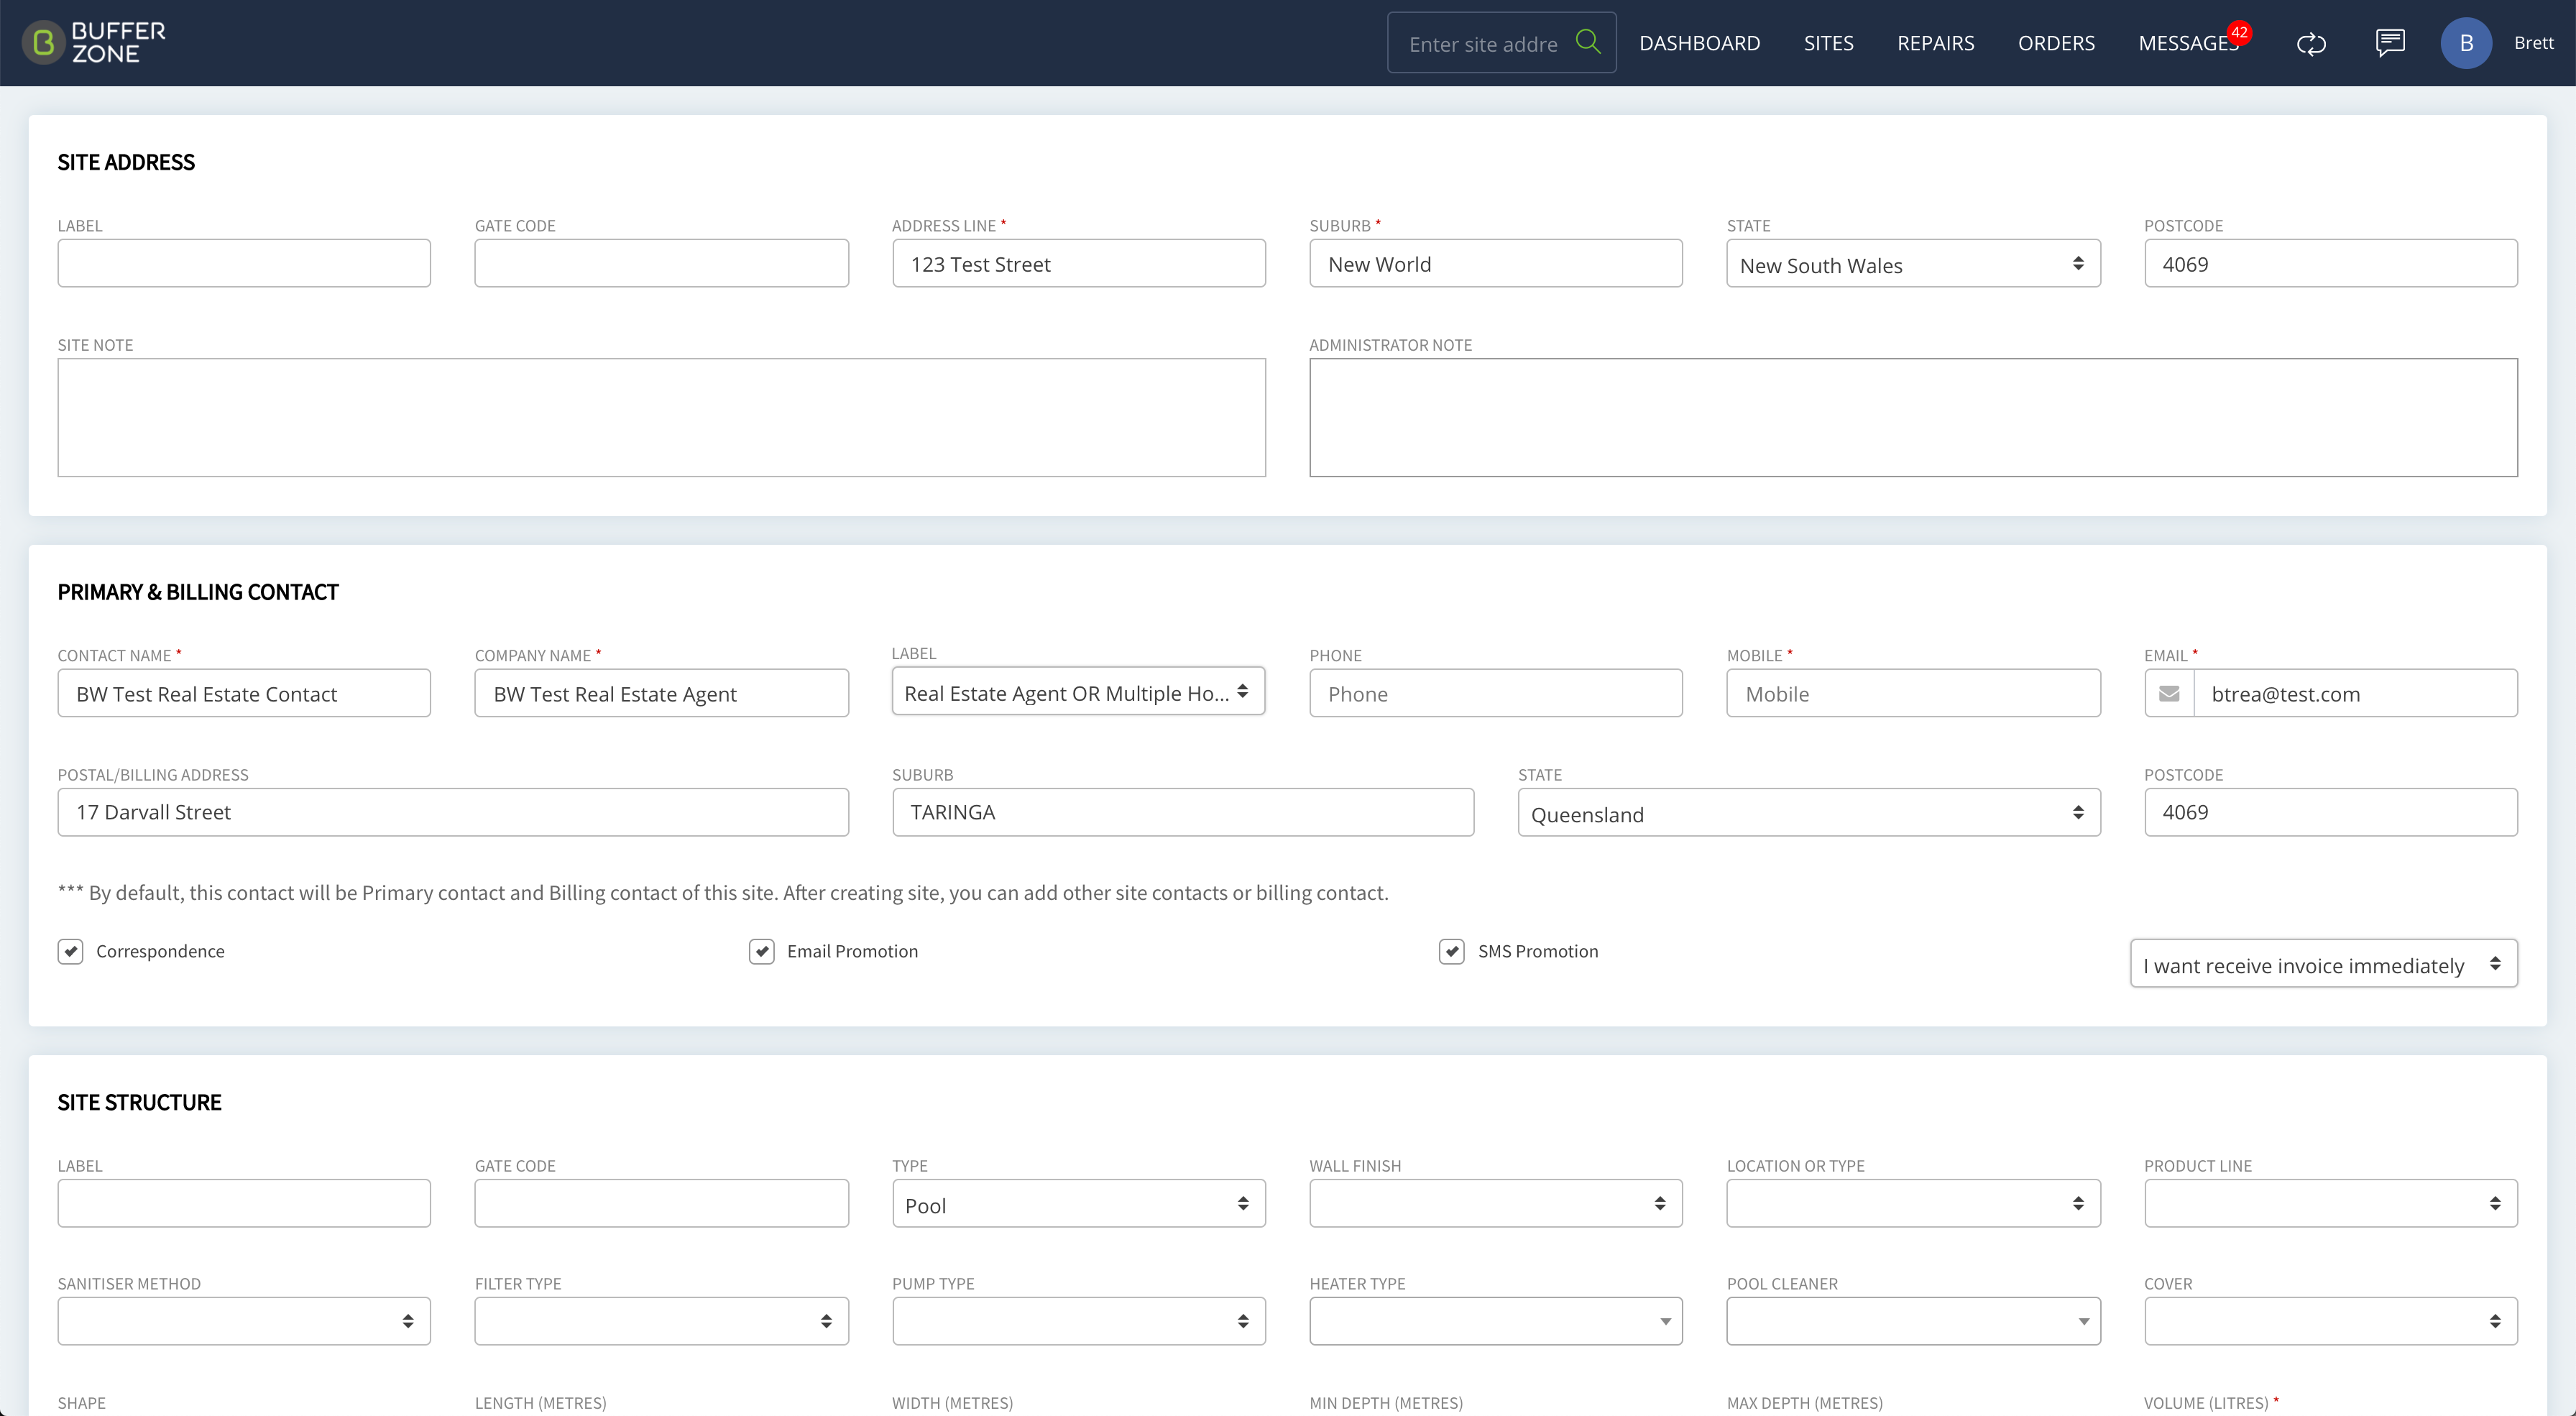Click the green search magnifier icon

(x=1588, y=41)
